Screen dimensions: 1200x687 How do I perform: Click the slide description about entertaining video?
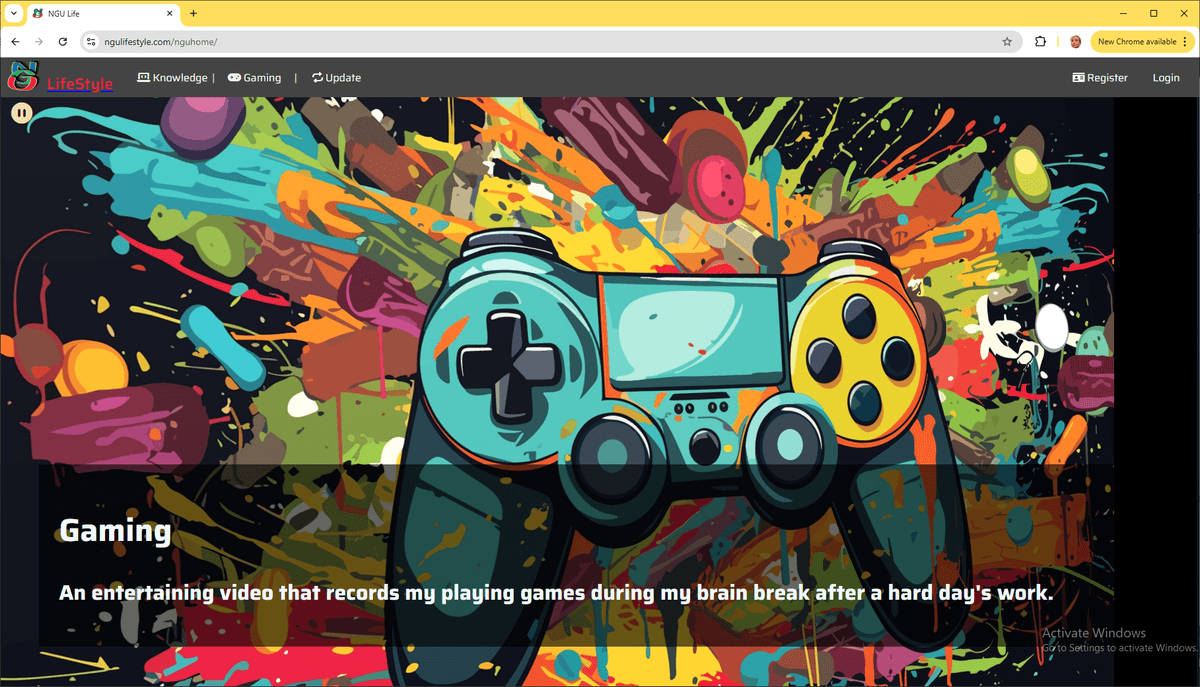pos(557,593)
